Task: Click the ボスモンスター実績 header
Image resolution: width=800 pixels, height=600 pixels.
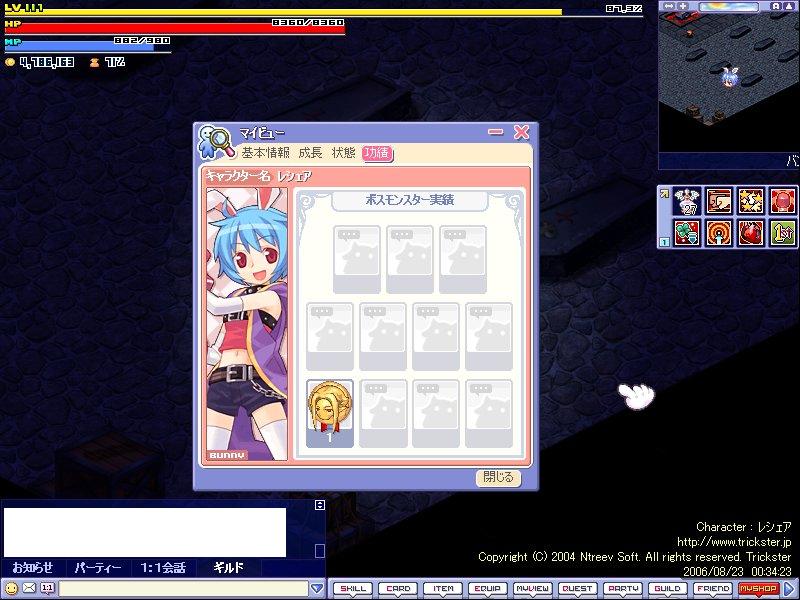Action: (x=410, y=200)
